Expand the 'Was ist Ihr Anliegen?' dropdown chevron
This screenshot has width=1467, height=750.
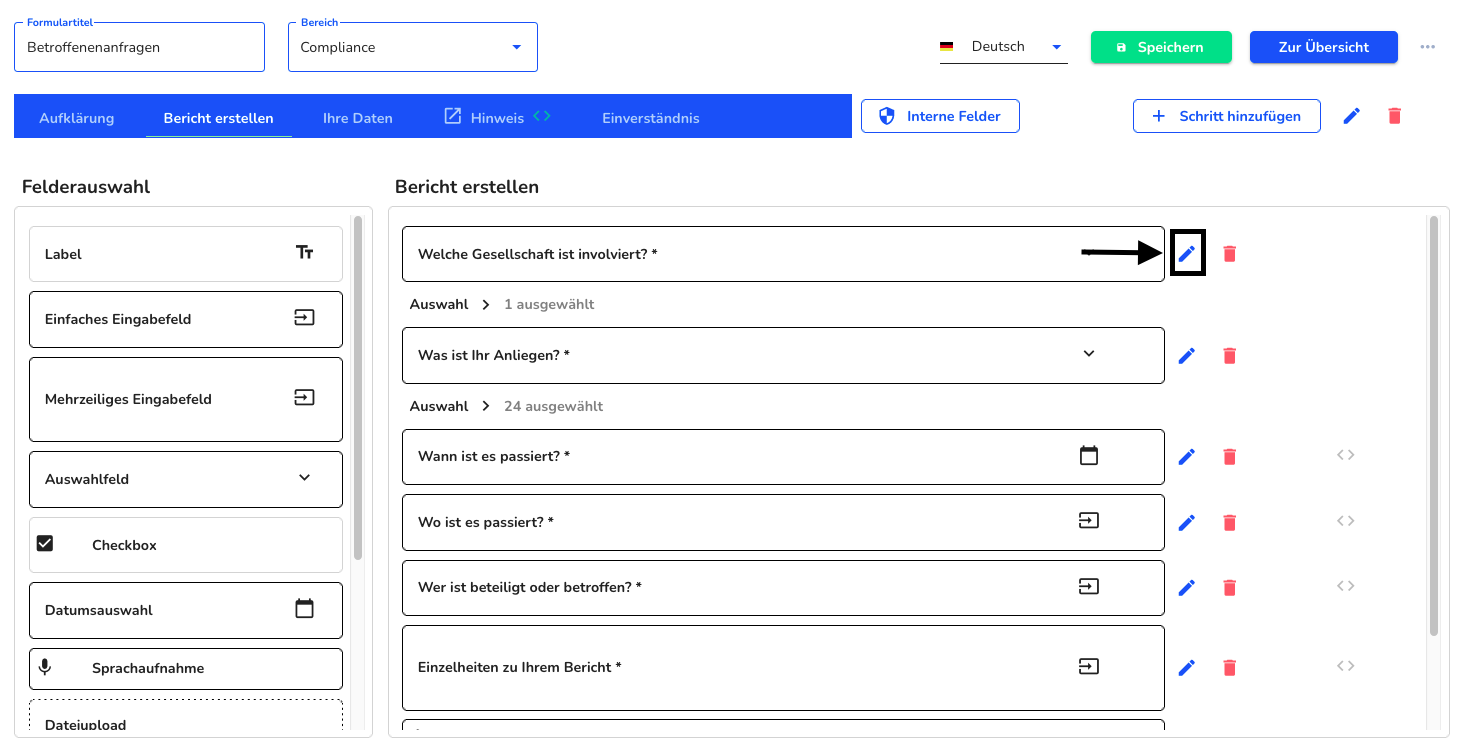1089,354
